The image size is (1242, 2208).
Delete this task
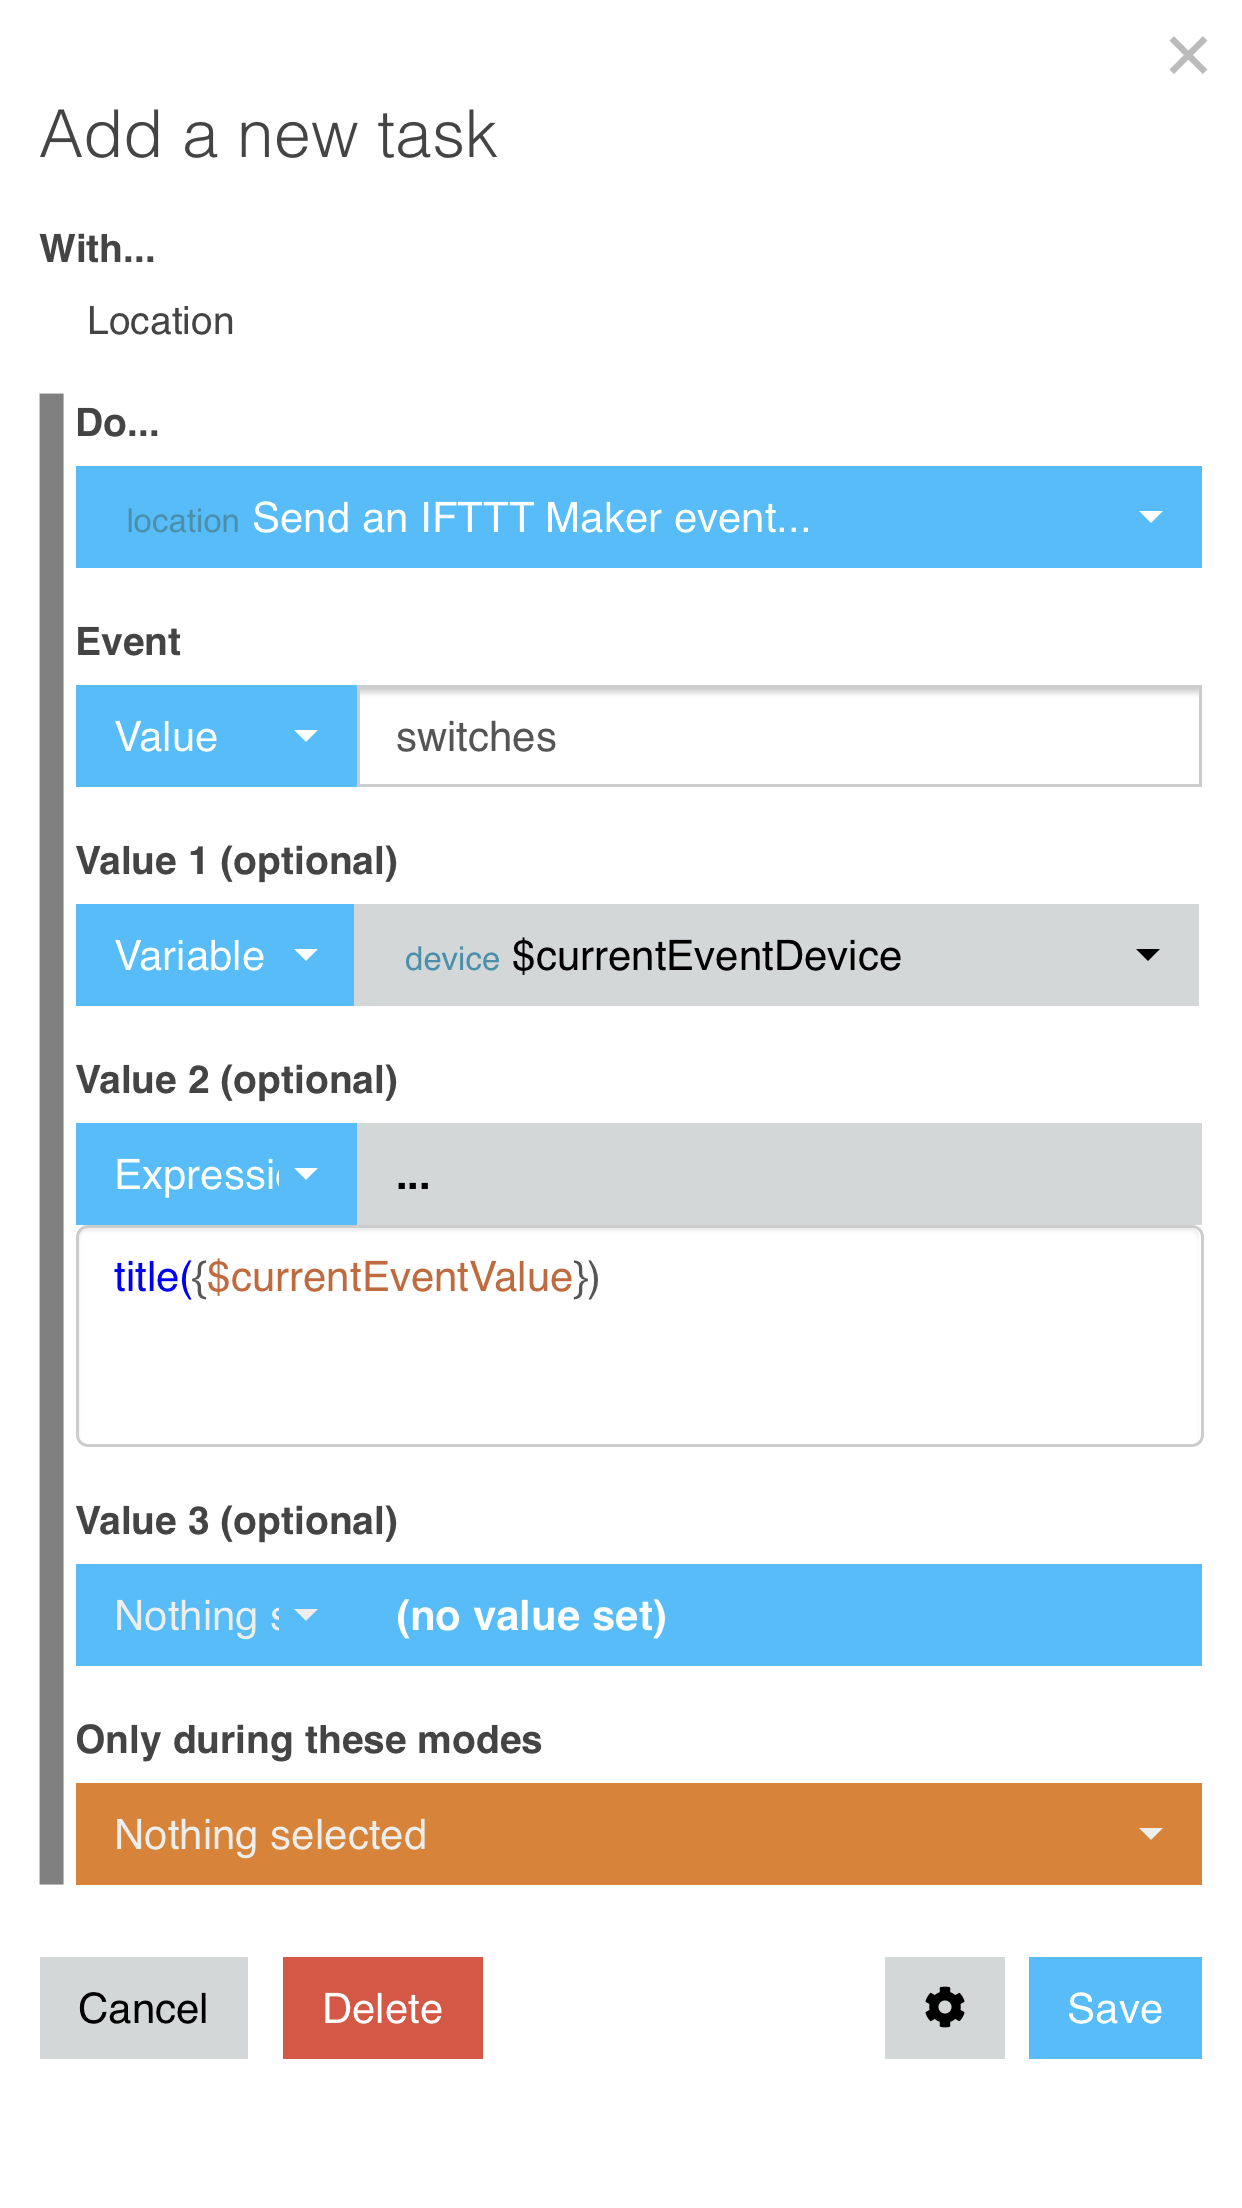click(383, 2008)
